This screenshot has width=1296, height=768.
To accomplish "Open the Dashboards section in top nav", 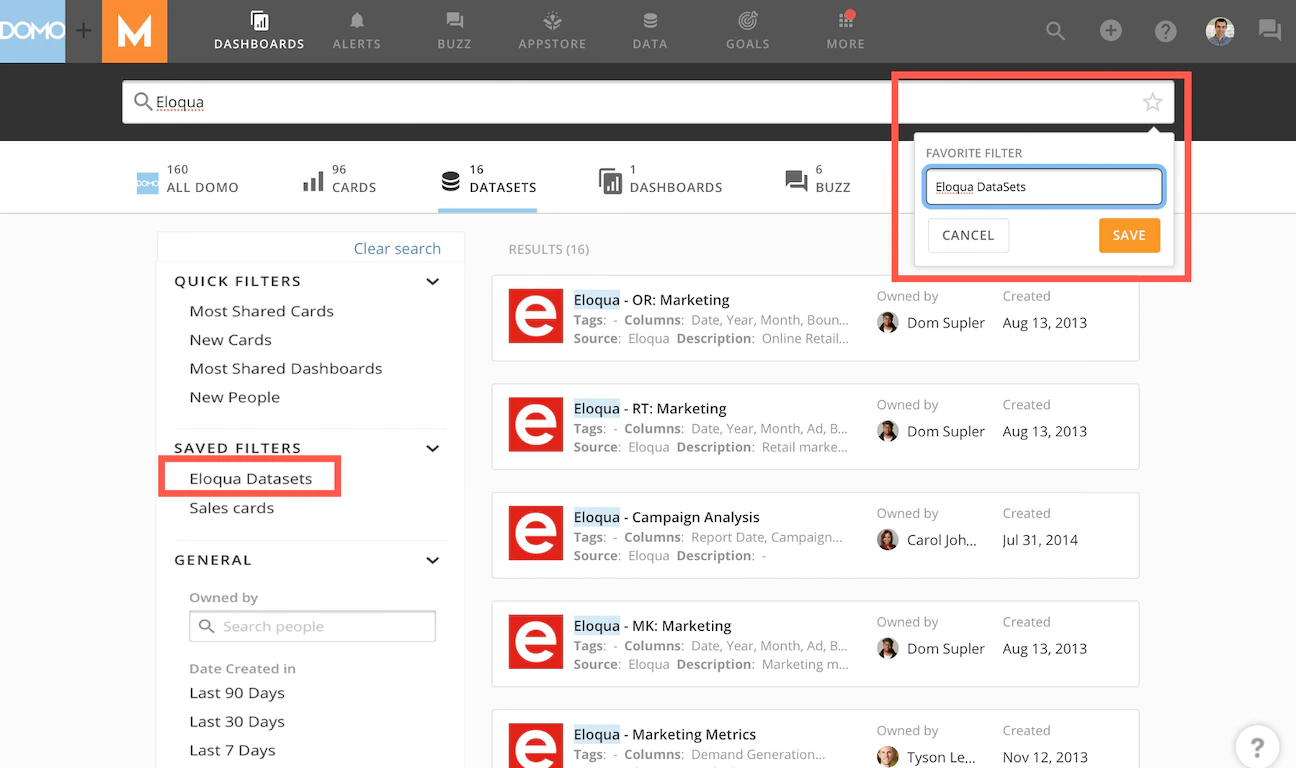I will tap(259, 30).
